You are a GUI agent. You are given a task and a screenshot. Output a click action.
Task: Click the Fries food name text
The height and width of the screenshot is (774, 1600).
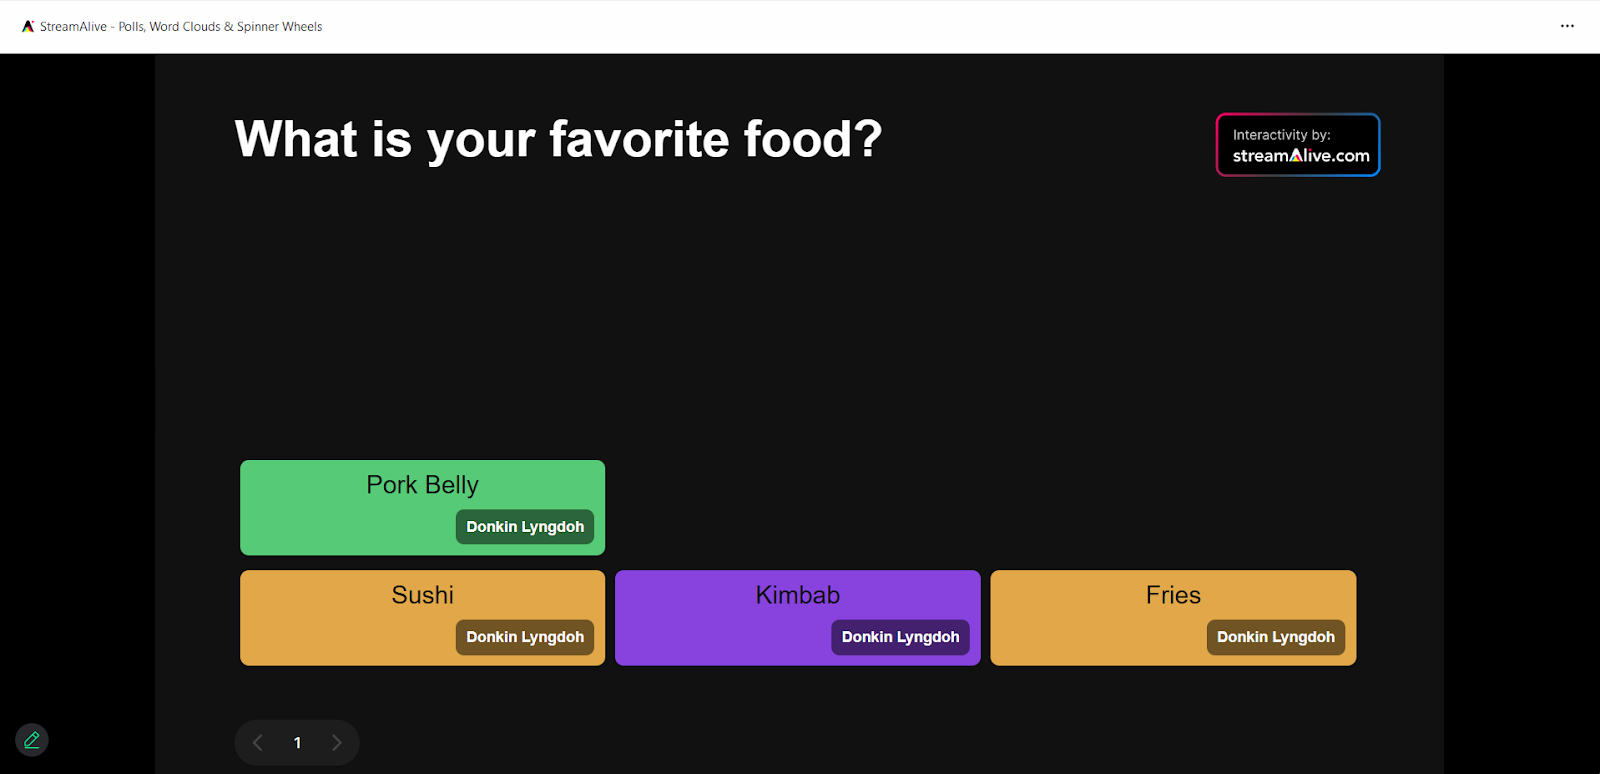pyautogui.click(x=1173, y=595)
